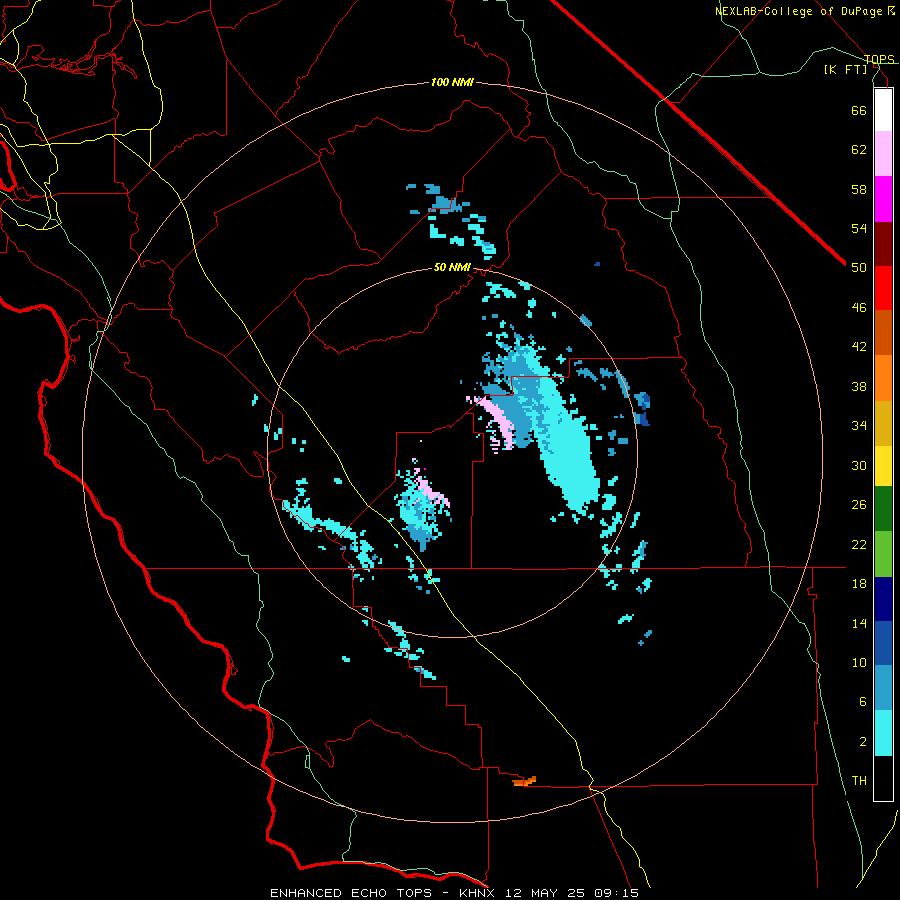Click the steel blue 6 kft legend swatch
The height and width of the screenshot is (900, 900).
click(x=883, y=688)
